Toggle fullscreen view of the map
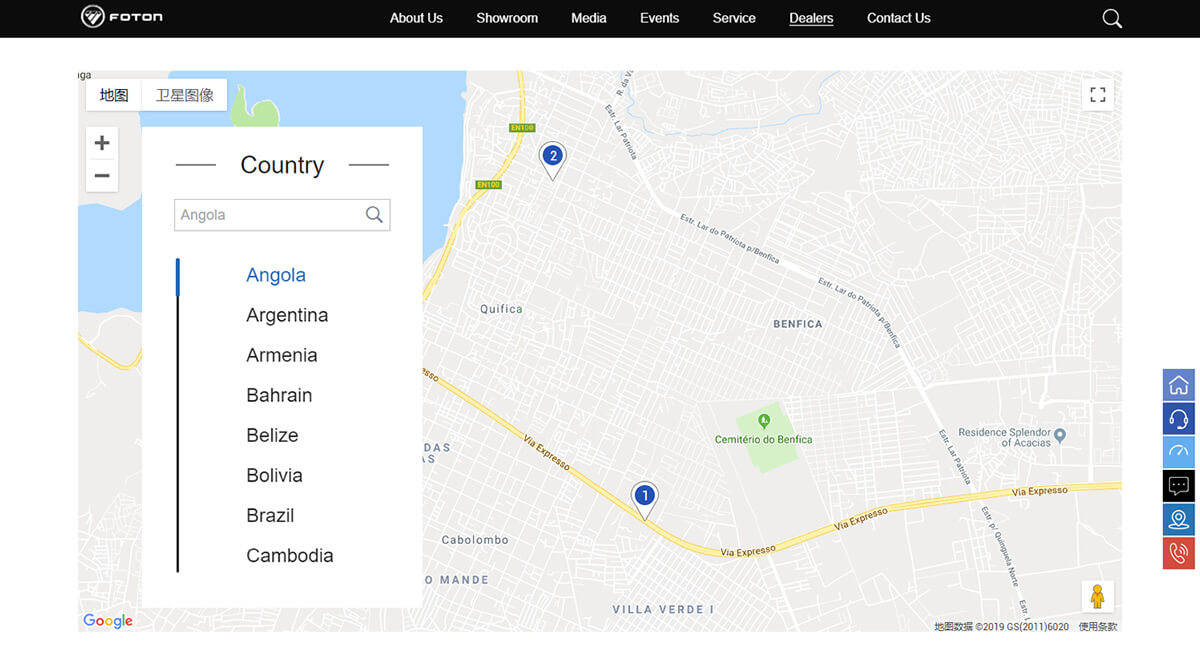 1097,95
